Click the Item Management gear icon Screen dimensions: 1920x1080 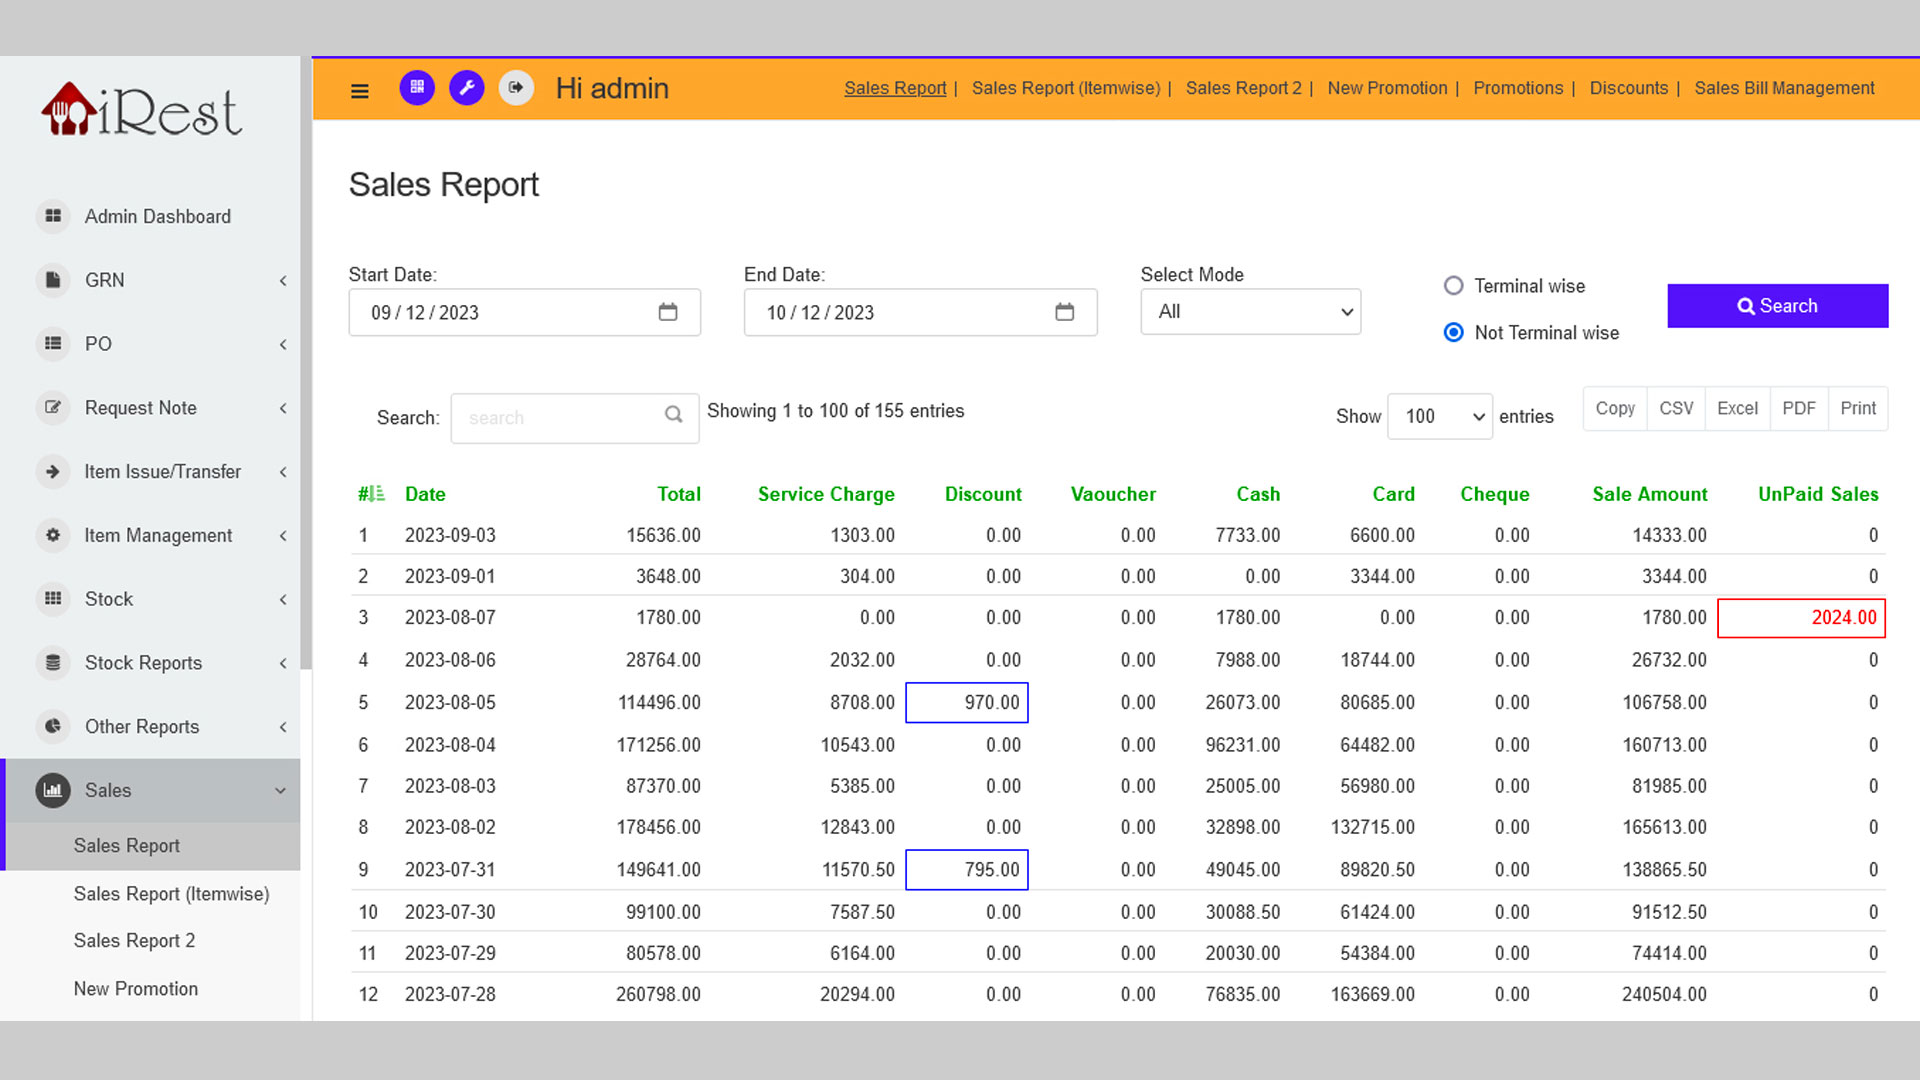(53, 535)
